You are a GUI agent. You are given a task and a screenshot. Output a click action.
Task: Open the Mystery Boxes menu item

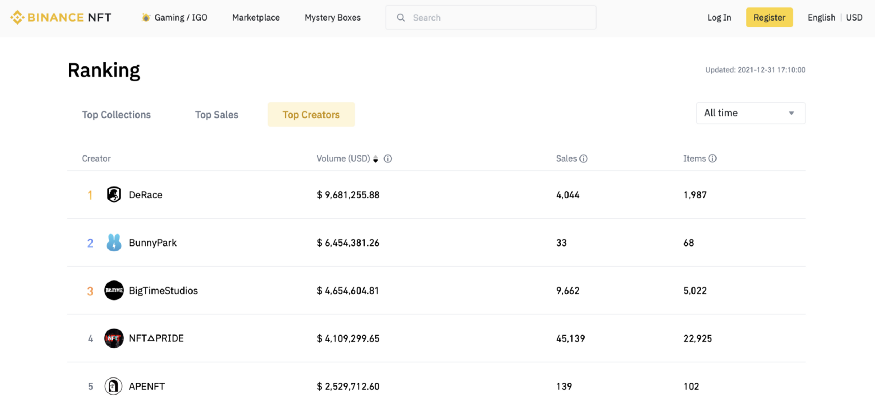point(333,17)
